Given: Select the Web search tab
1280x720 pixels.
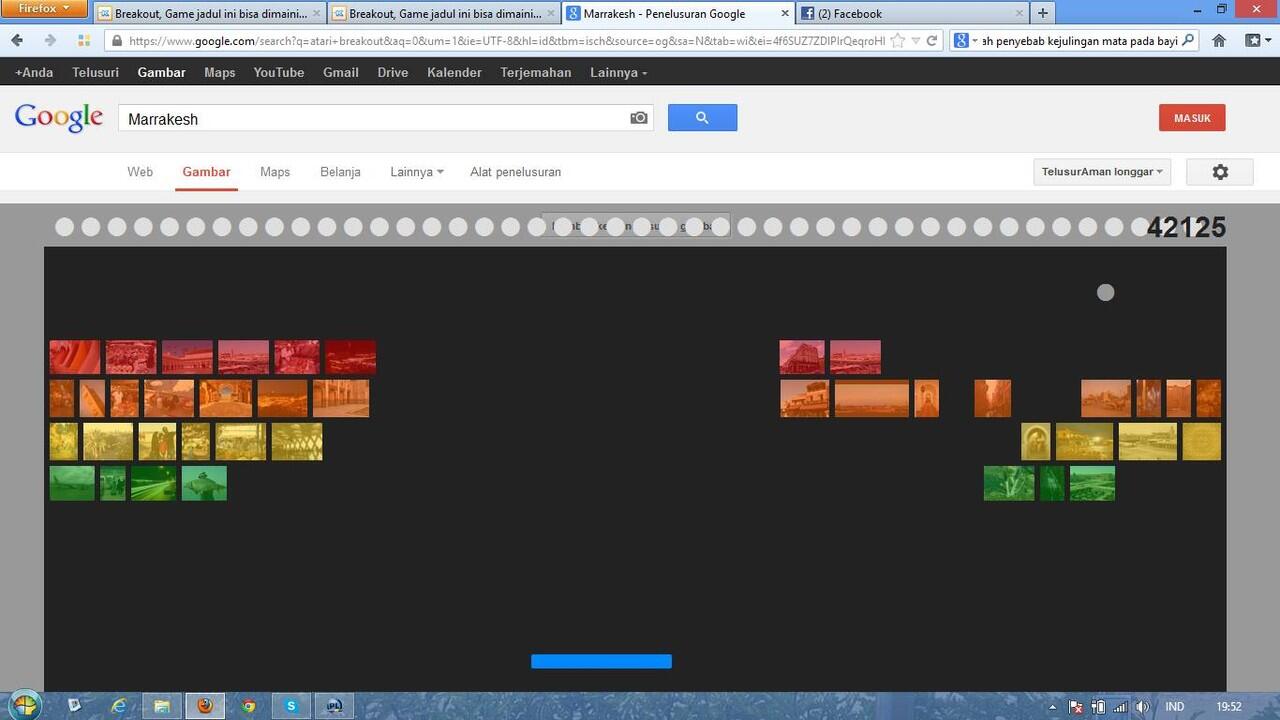Looking at the screenshot, I should click(x=140, y=172).
